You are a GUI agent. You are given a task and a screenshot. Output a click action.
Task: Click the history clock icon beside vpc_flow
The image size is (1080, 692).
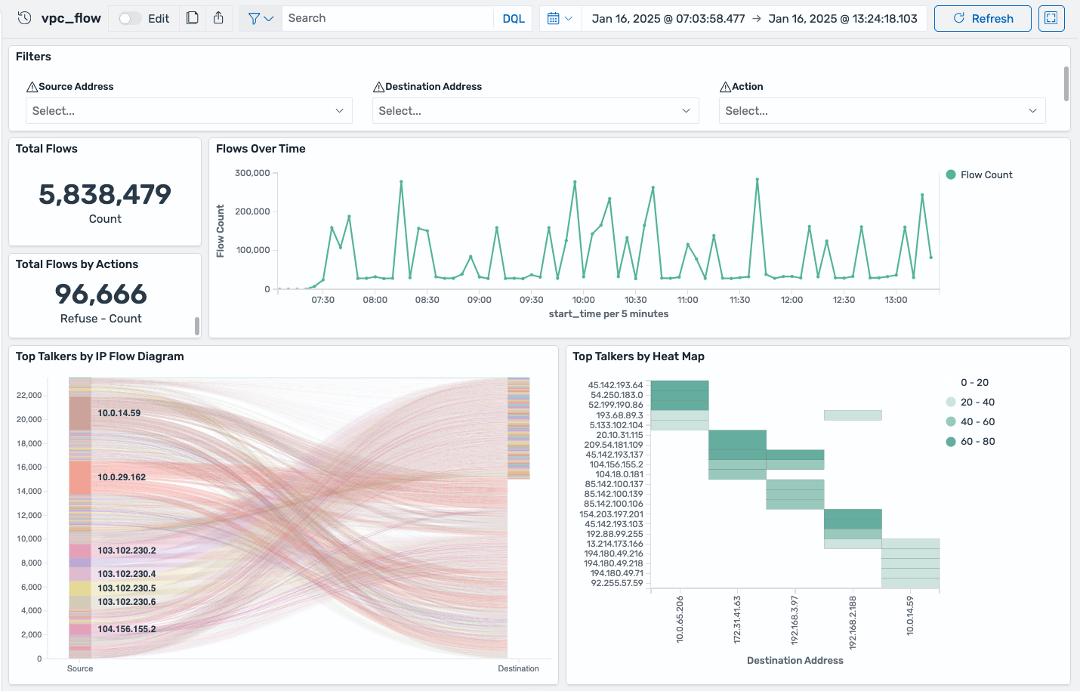point(24,18)
